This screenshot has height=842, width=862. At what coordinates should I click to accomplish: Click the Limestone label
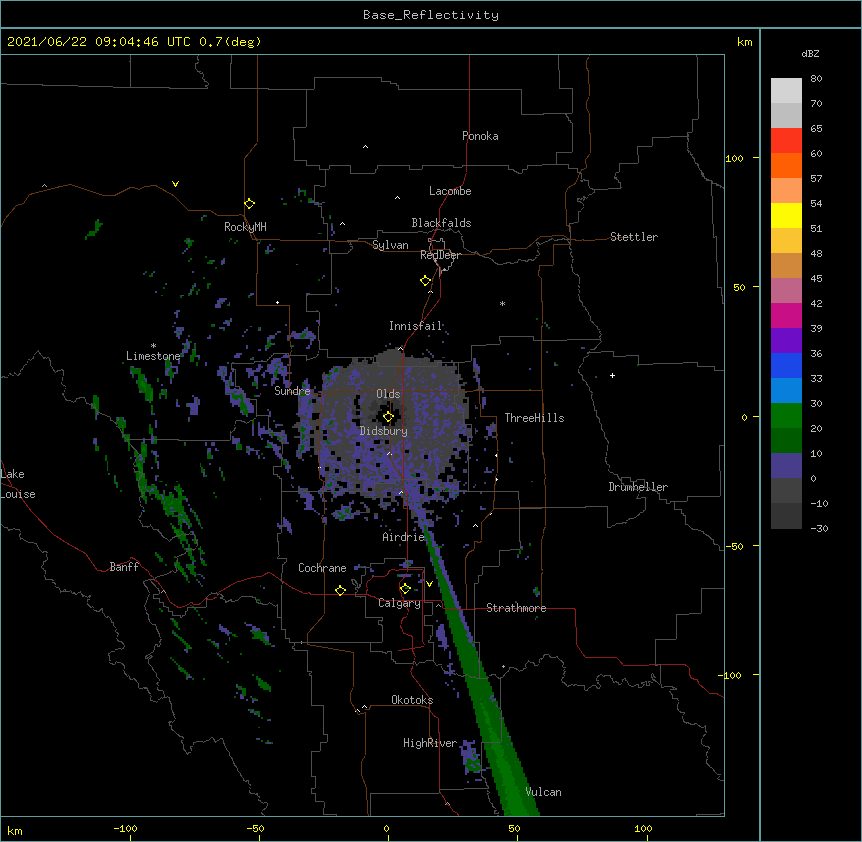pyautogui.click(x=153, y=356)
